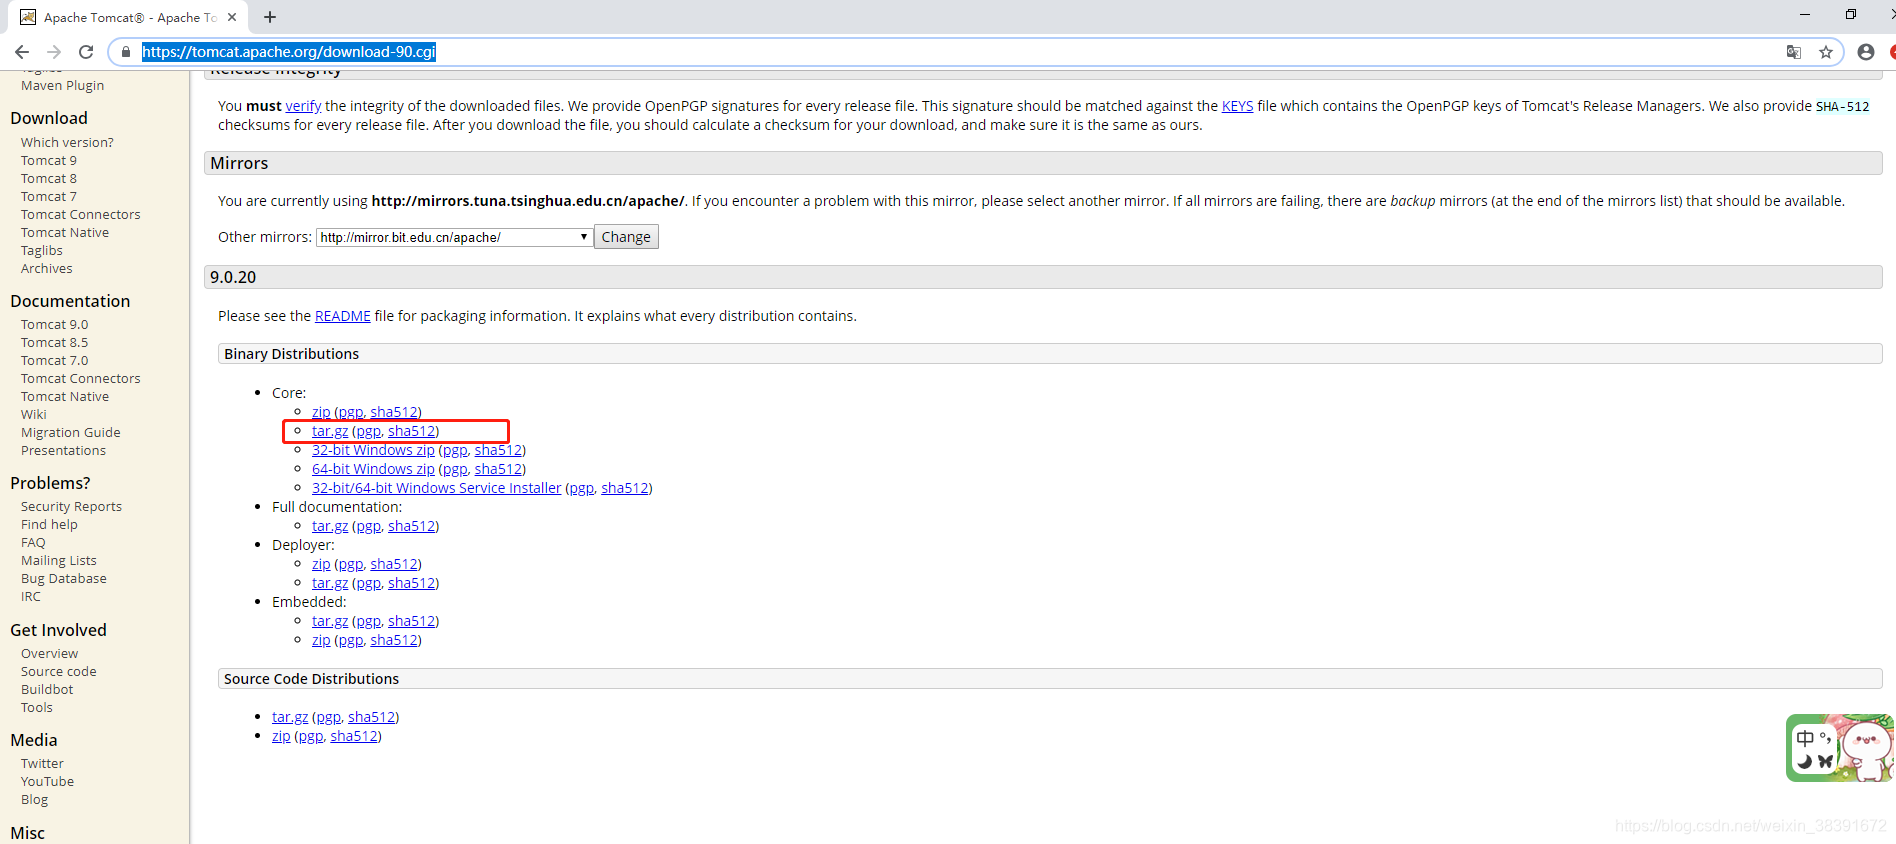1896x844 pixels.
Task: Download the 64-bit Windows zip
Action: point(373,469)
